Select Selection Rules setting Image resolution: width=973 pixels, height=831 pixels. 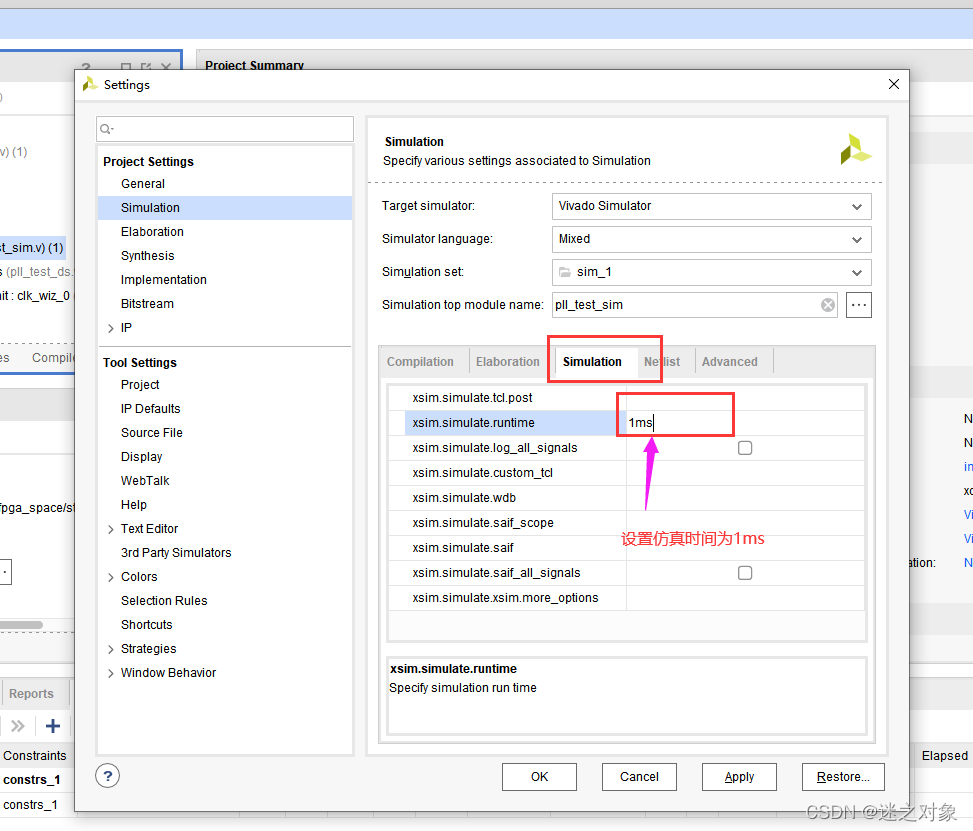coord(164,601)
